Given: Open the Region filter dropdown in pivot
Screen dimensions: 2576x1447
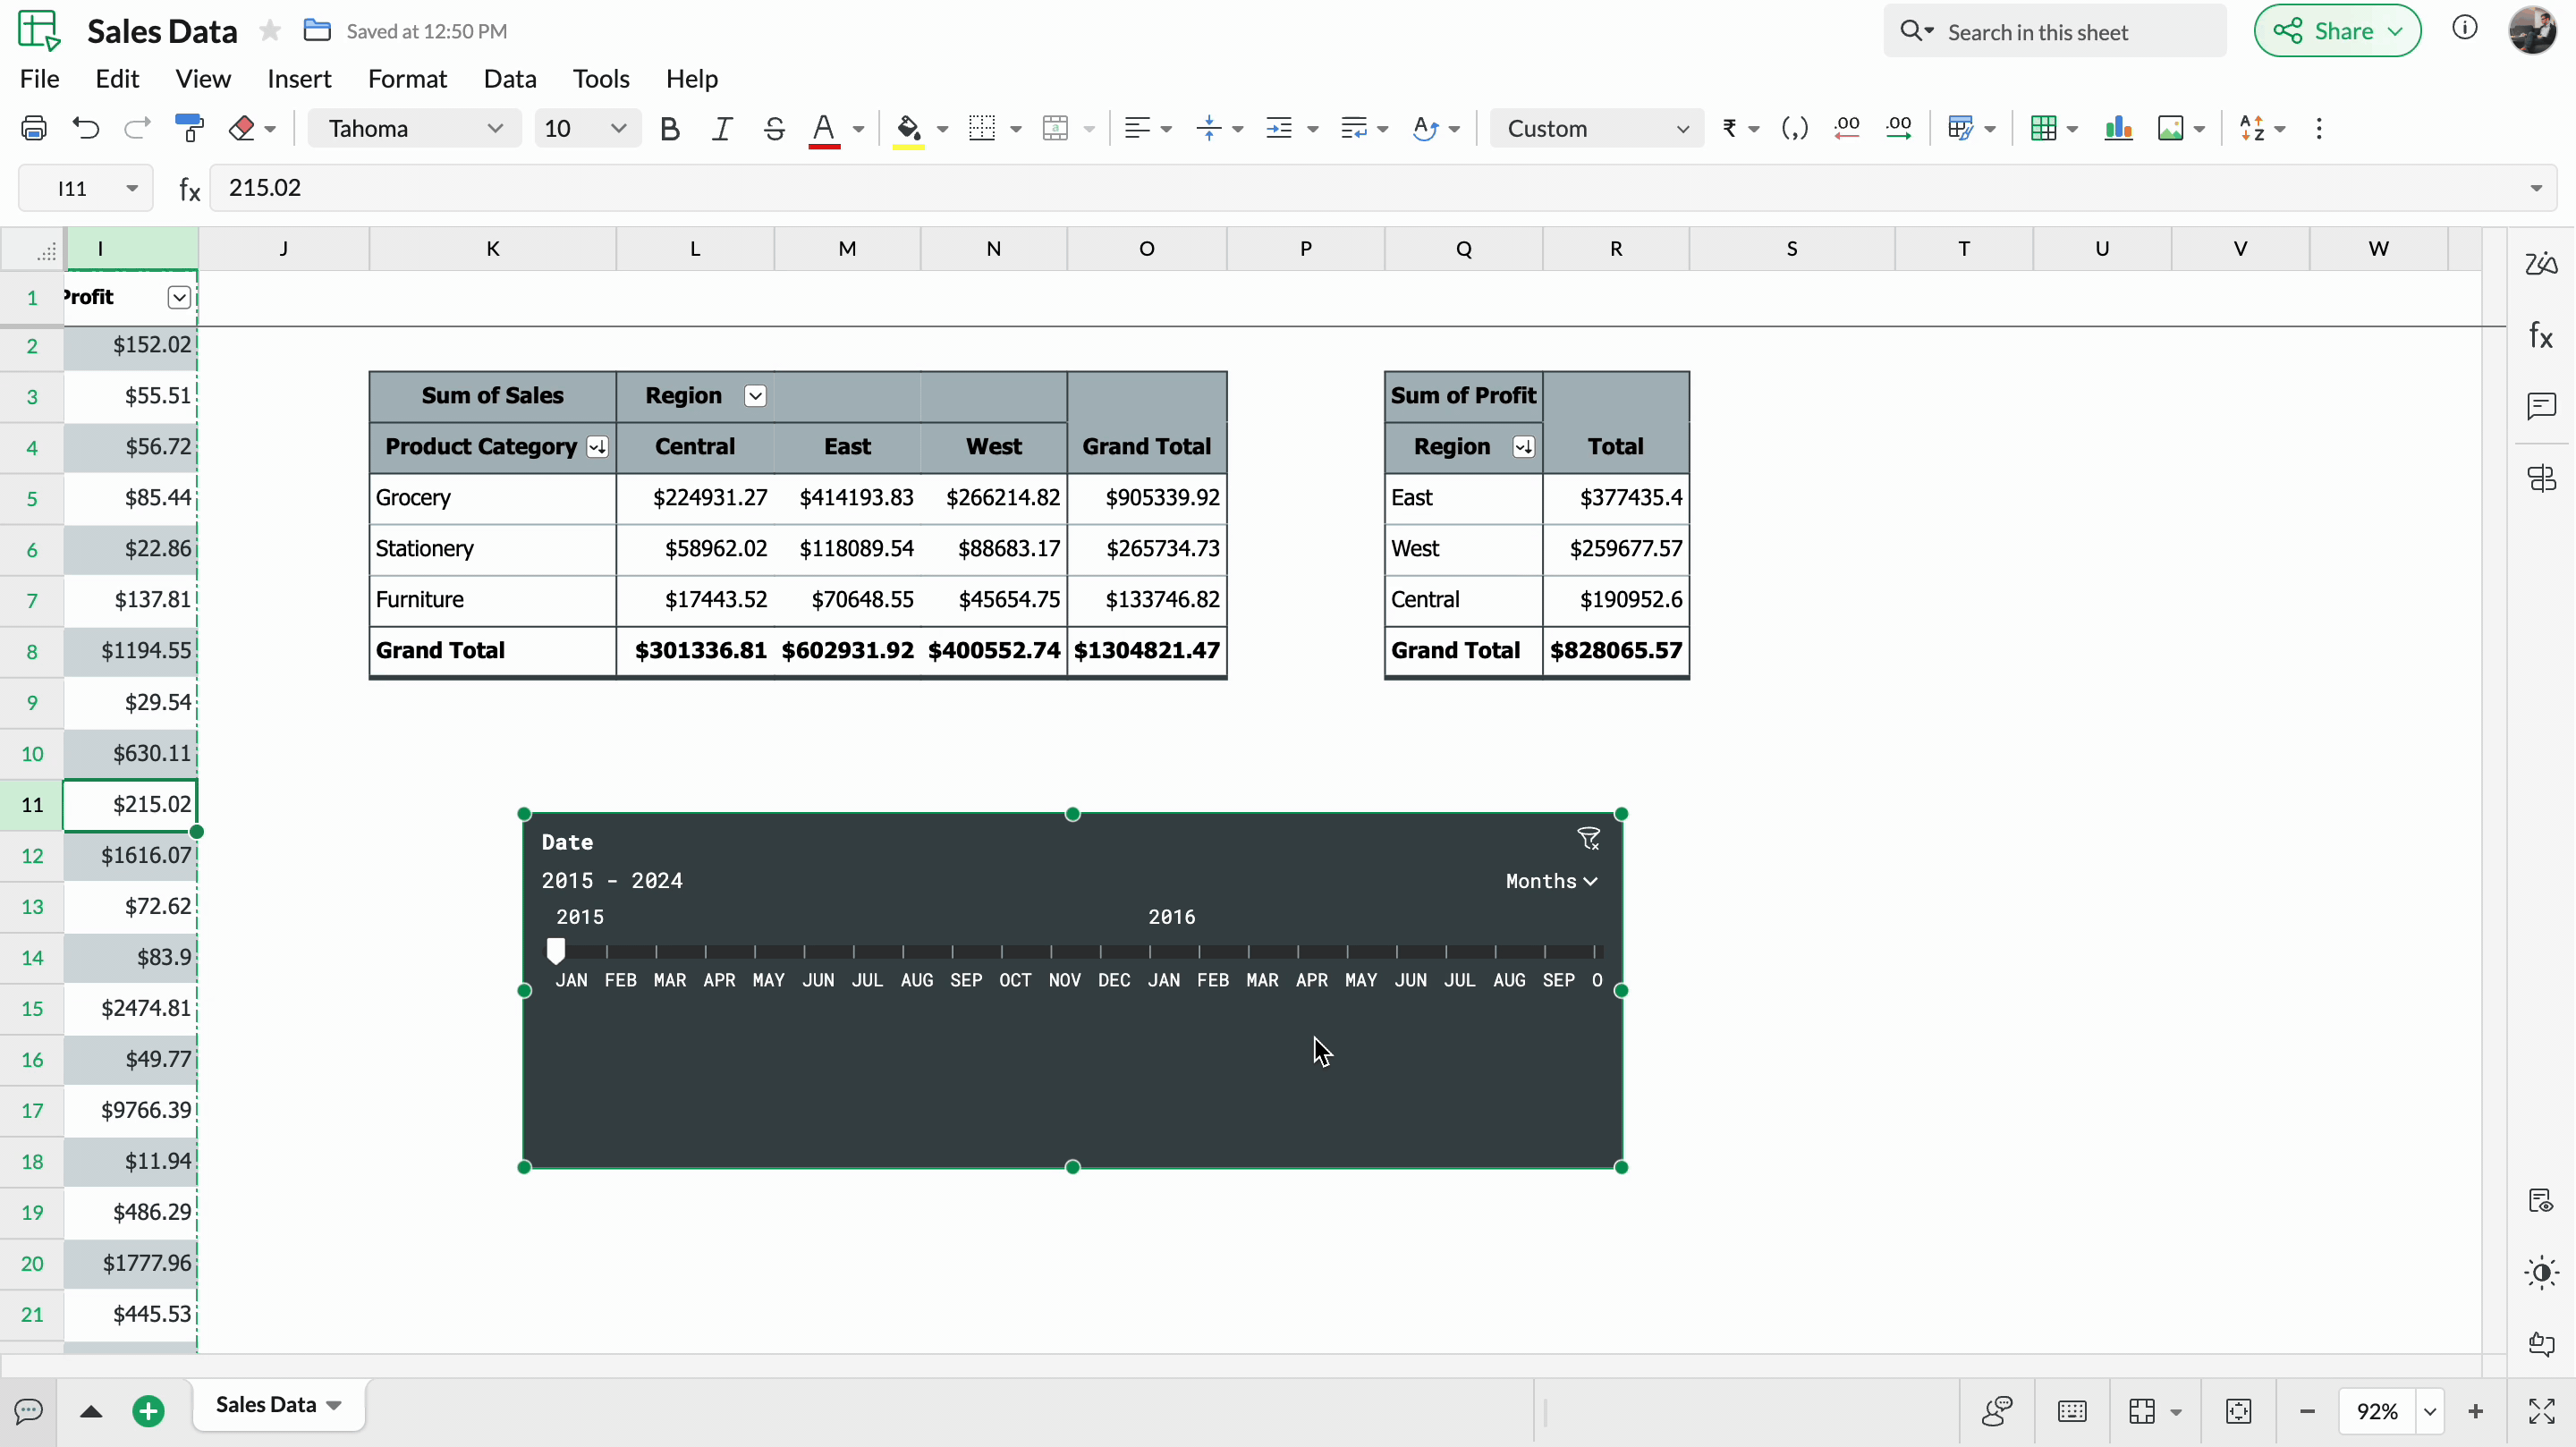Looking at the screenshot, I should 756,396.
